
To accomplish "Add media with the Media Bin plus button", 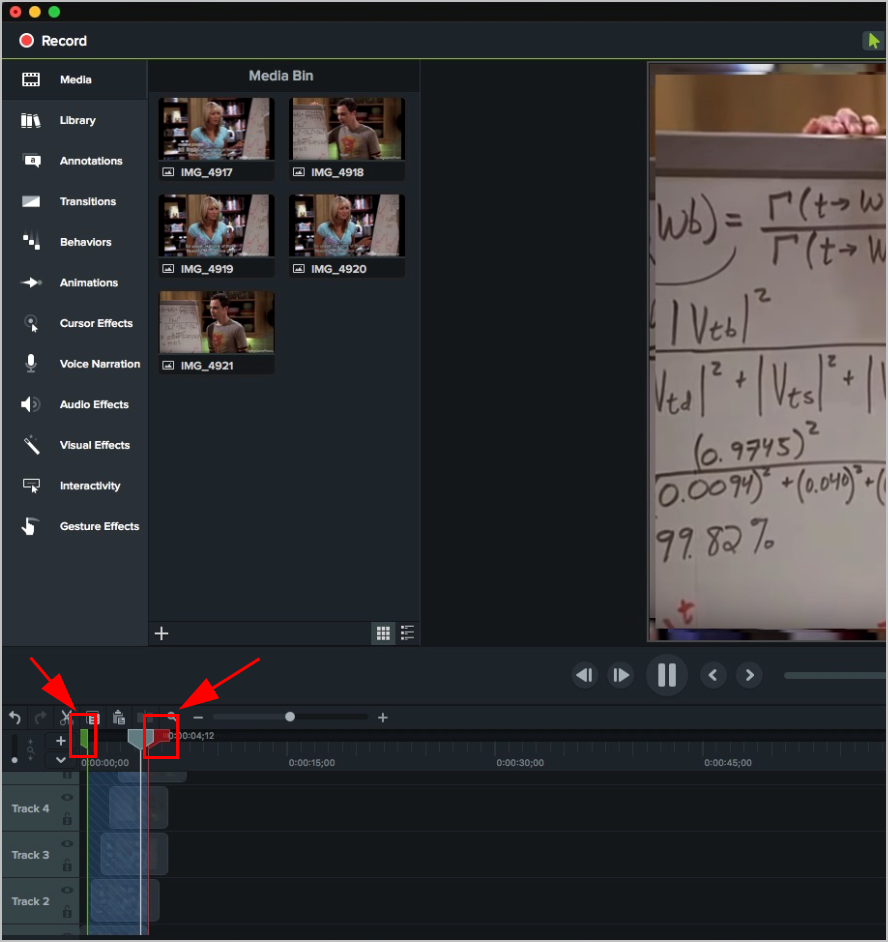I will coord(162,633).
